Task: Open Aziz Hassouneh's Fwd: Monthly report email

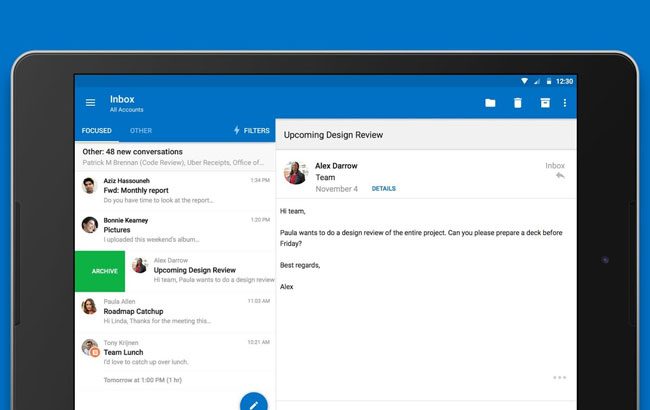Action: [x=175, y=191]
